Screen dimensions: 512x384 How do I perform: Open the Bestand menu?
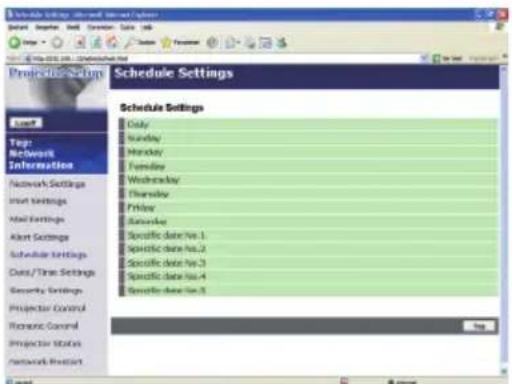tap(18, 27)
